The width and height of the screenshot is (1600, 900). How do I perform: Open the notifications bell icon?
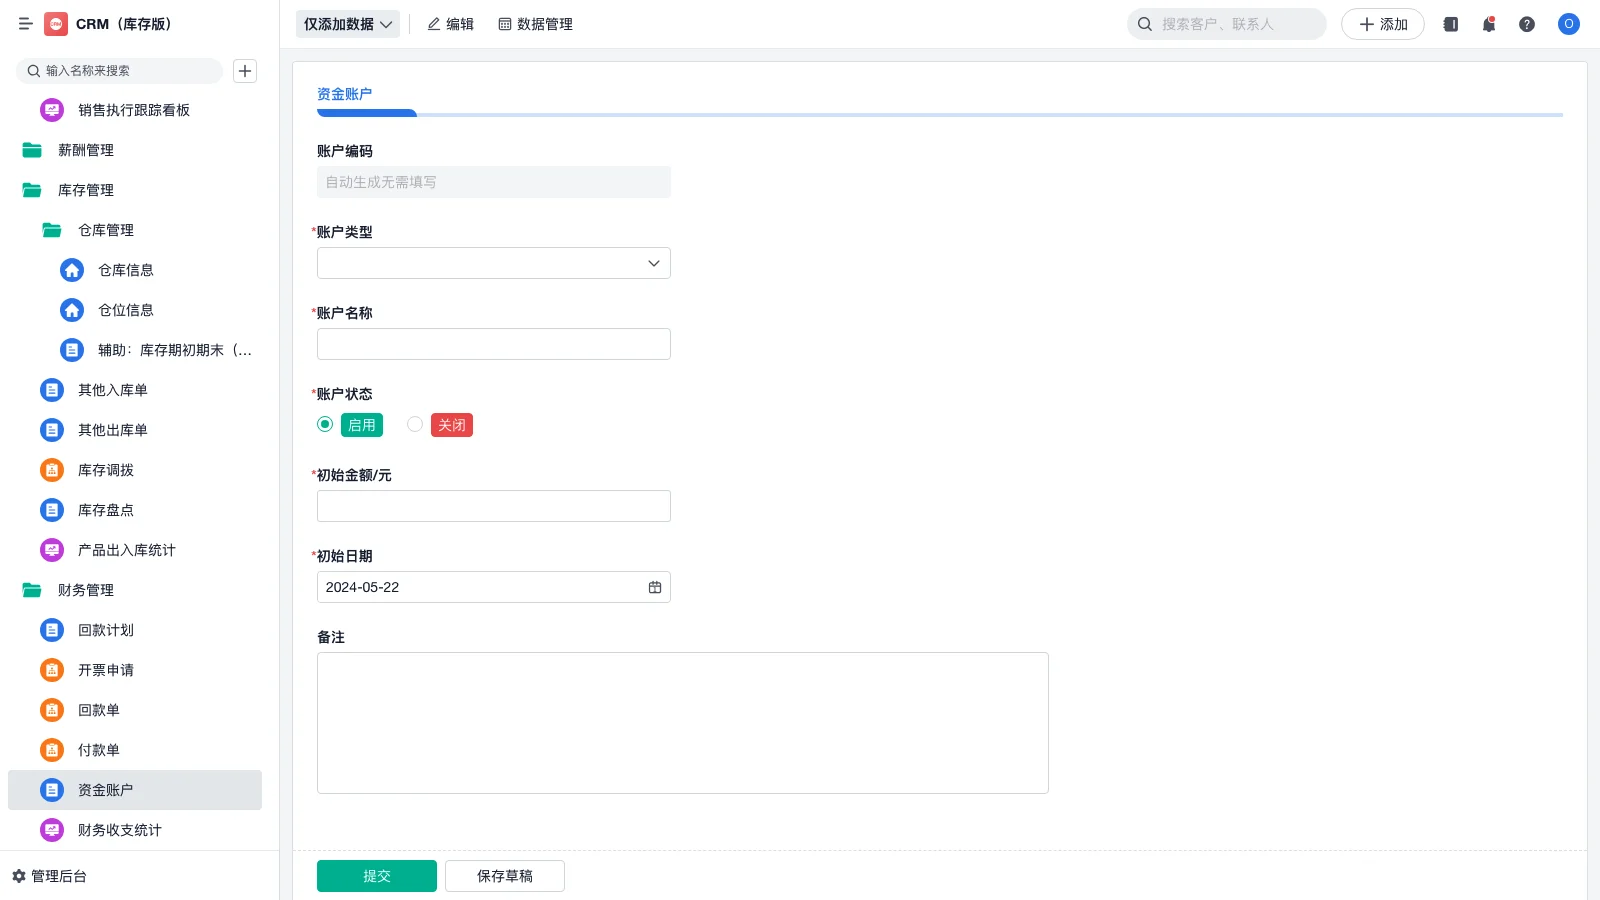click(x=1489, y=24)
